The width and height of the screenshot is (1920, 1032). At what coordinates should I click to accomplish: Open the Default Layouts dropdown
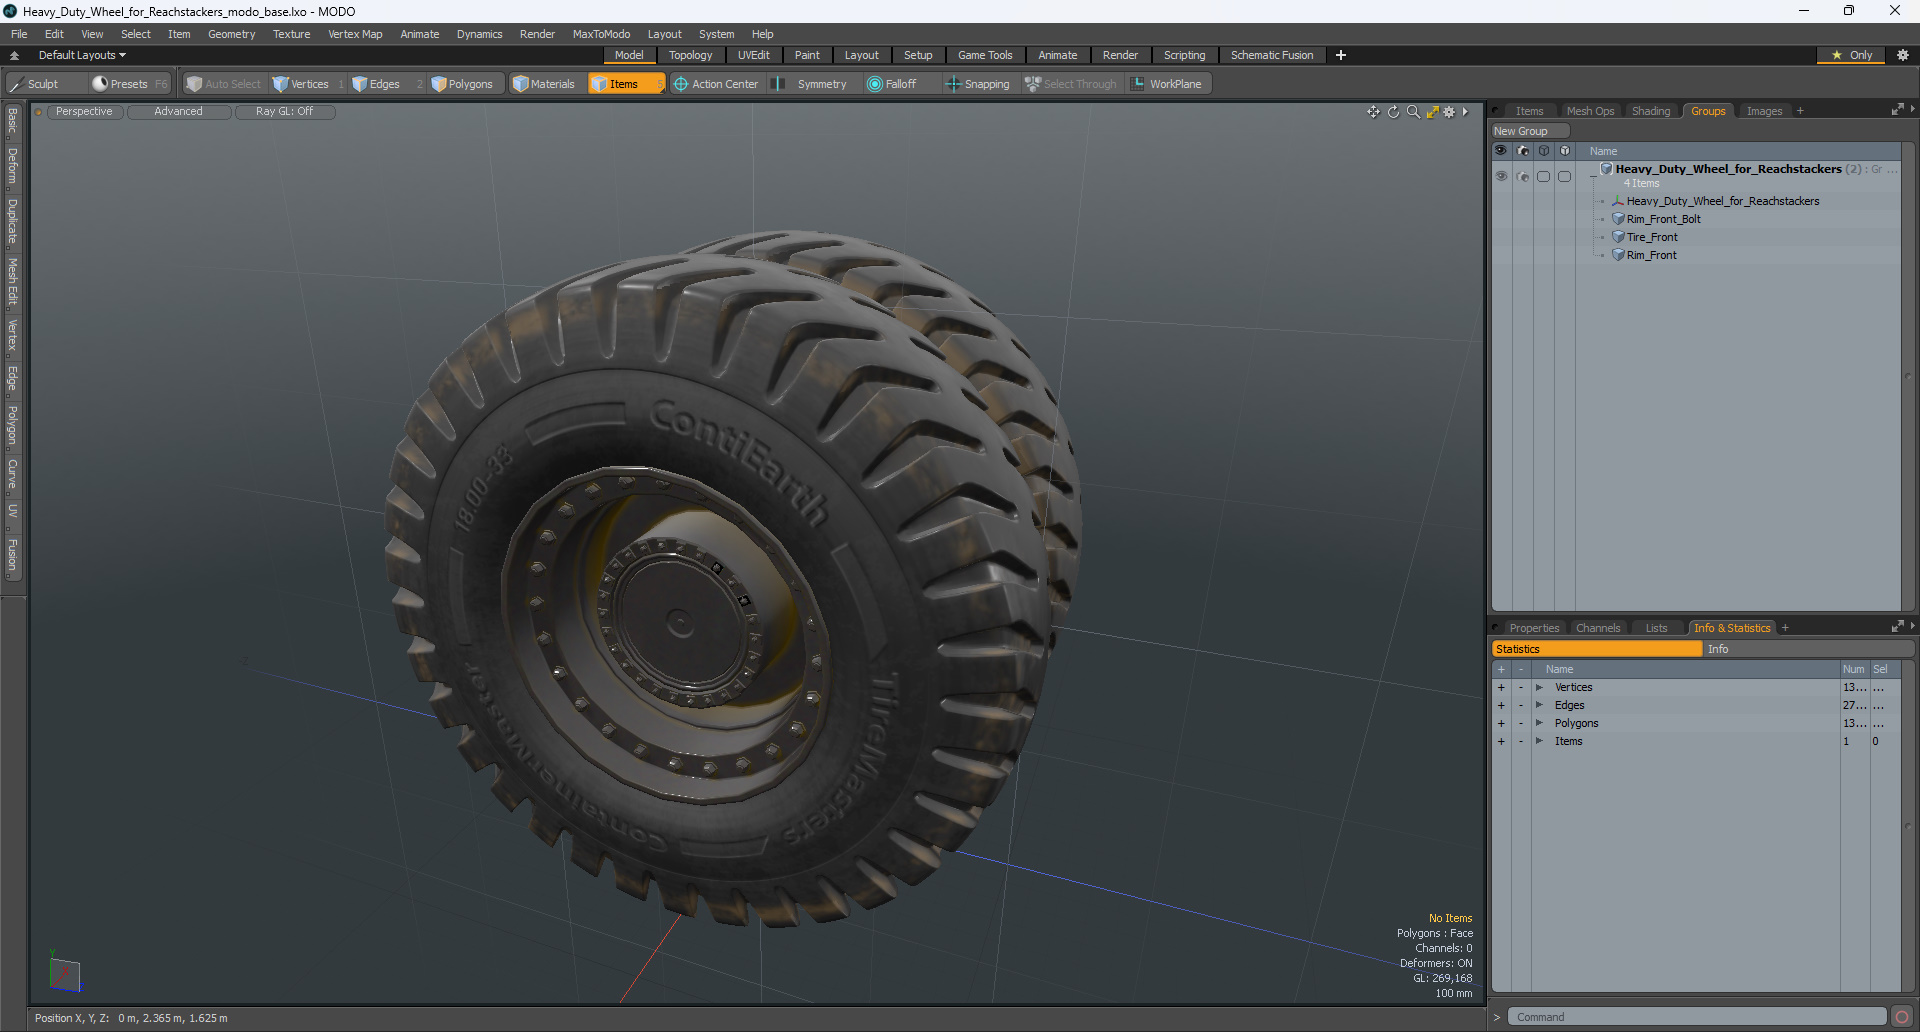pos(82,55)
